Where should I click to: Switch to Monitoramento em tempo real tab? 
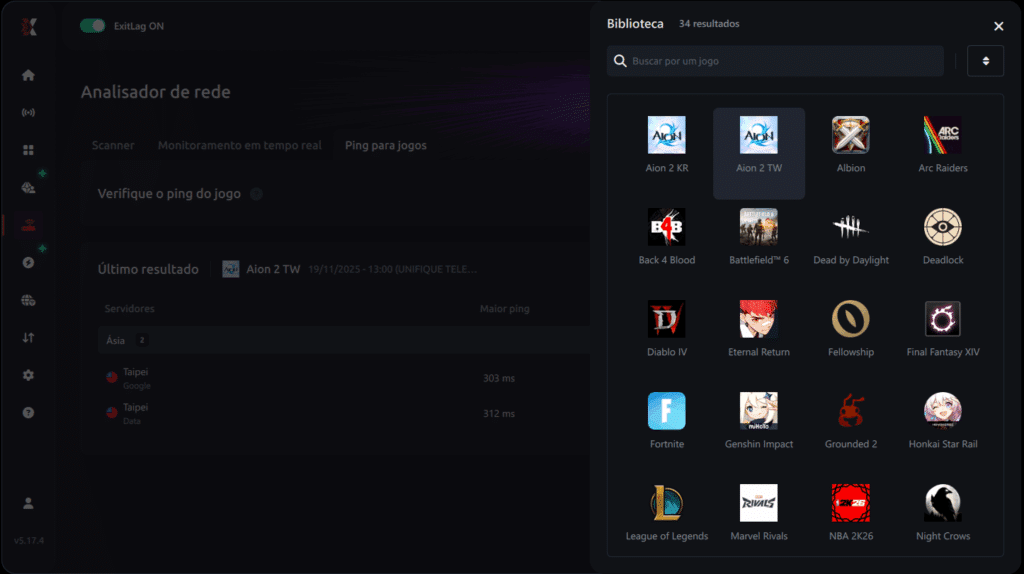[x=240, y=145]
